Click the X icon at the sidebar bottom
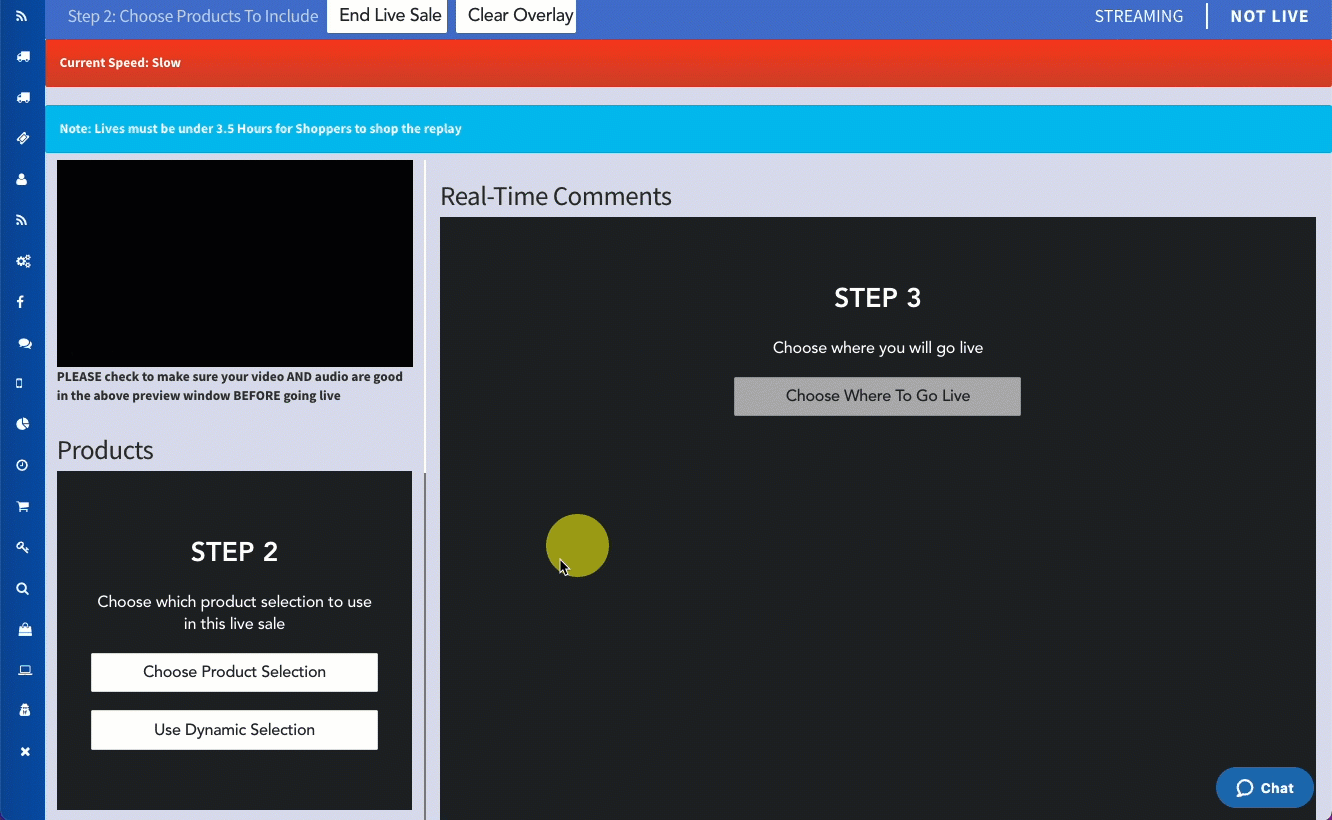Screen dimensions: 1332x820 tap(25, 752)
